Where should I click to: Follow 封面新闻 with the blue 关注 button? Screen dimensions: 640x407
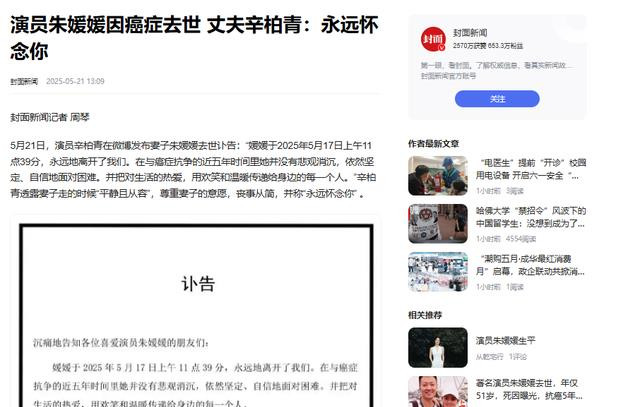(x=497, y=99)
